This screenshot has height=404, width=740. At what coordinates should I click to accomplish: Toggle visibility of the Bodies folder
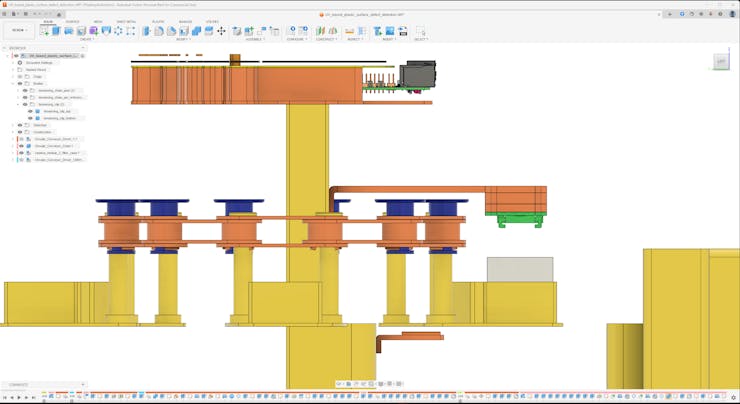point(19,83)
